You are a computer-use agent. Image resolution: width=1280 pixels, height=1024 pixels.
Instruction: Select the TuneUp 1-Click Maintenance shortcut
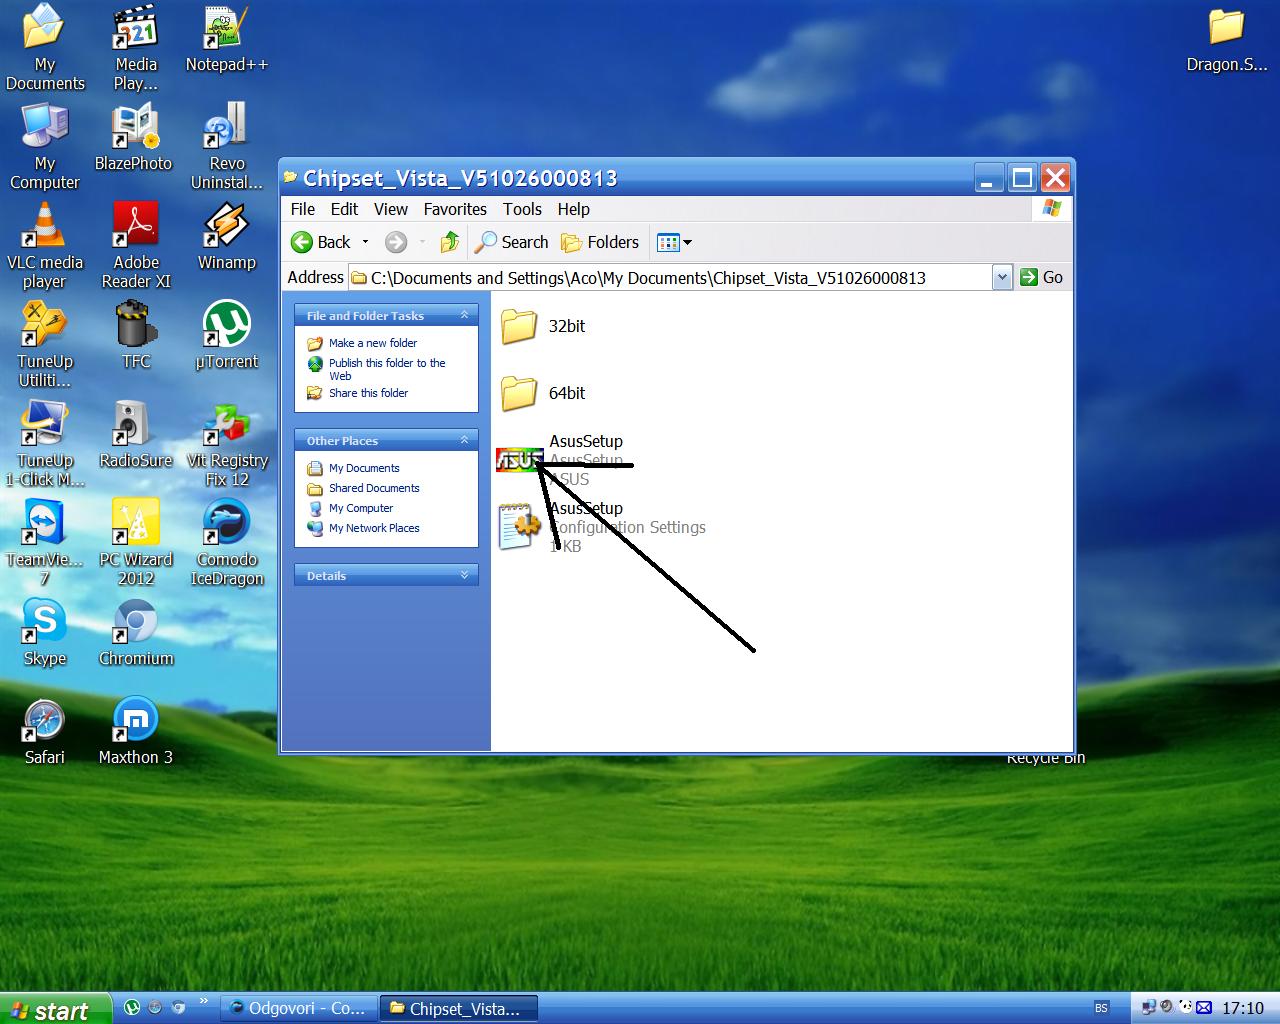tap(45, 444)
